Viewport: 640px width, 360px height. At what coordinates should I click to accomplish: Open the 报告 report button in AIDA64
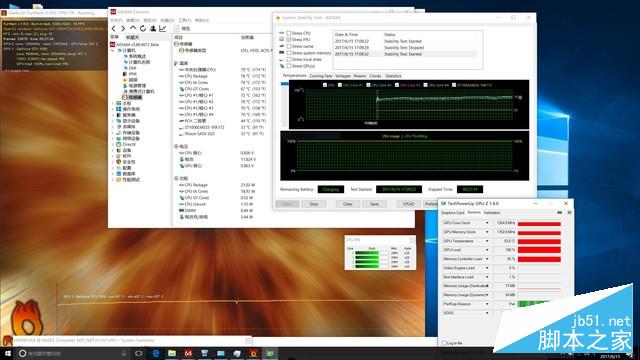(x=182, y=29)
